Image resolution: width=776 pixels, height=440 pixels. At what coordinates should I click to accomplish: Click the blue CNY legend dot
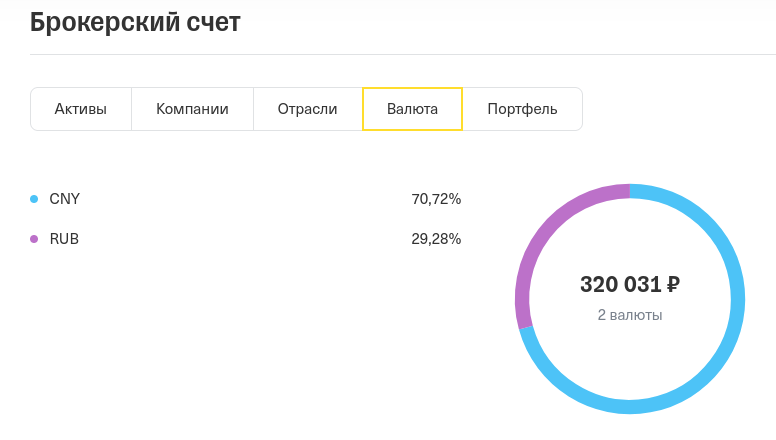click(34, 199)
